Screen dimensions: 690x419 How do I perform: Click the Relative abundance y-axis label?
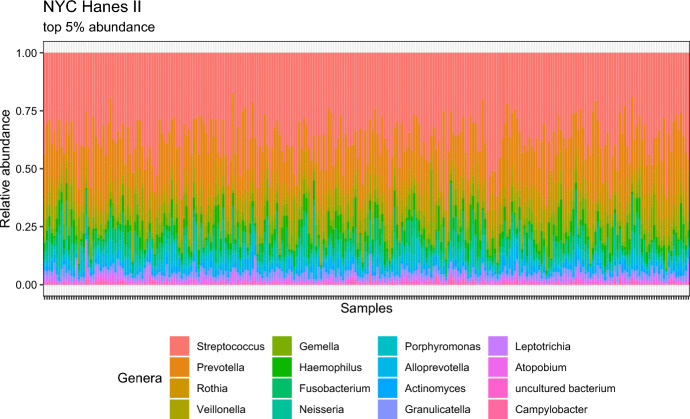[5, 169]
